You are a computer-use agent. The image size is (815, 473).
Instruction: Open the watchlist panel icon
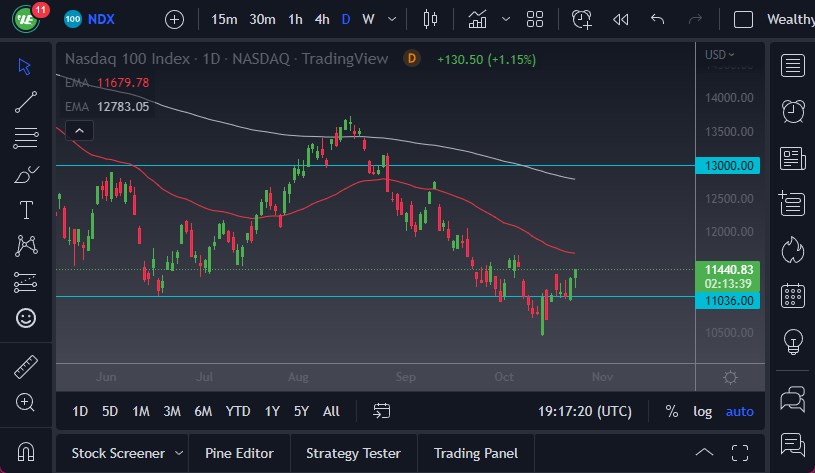pyautogui.click(x=794, y=66)
